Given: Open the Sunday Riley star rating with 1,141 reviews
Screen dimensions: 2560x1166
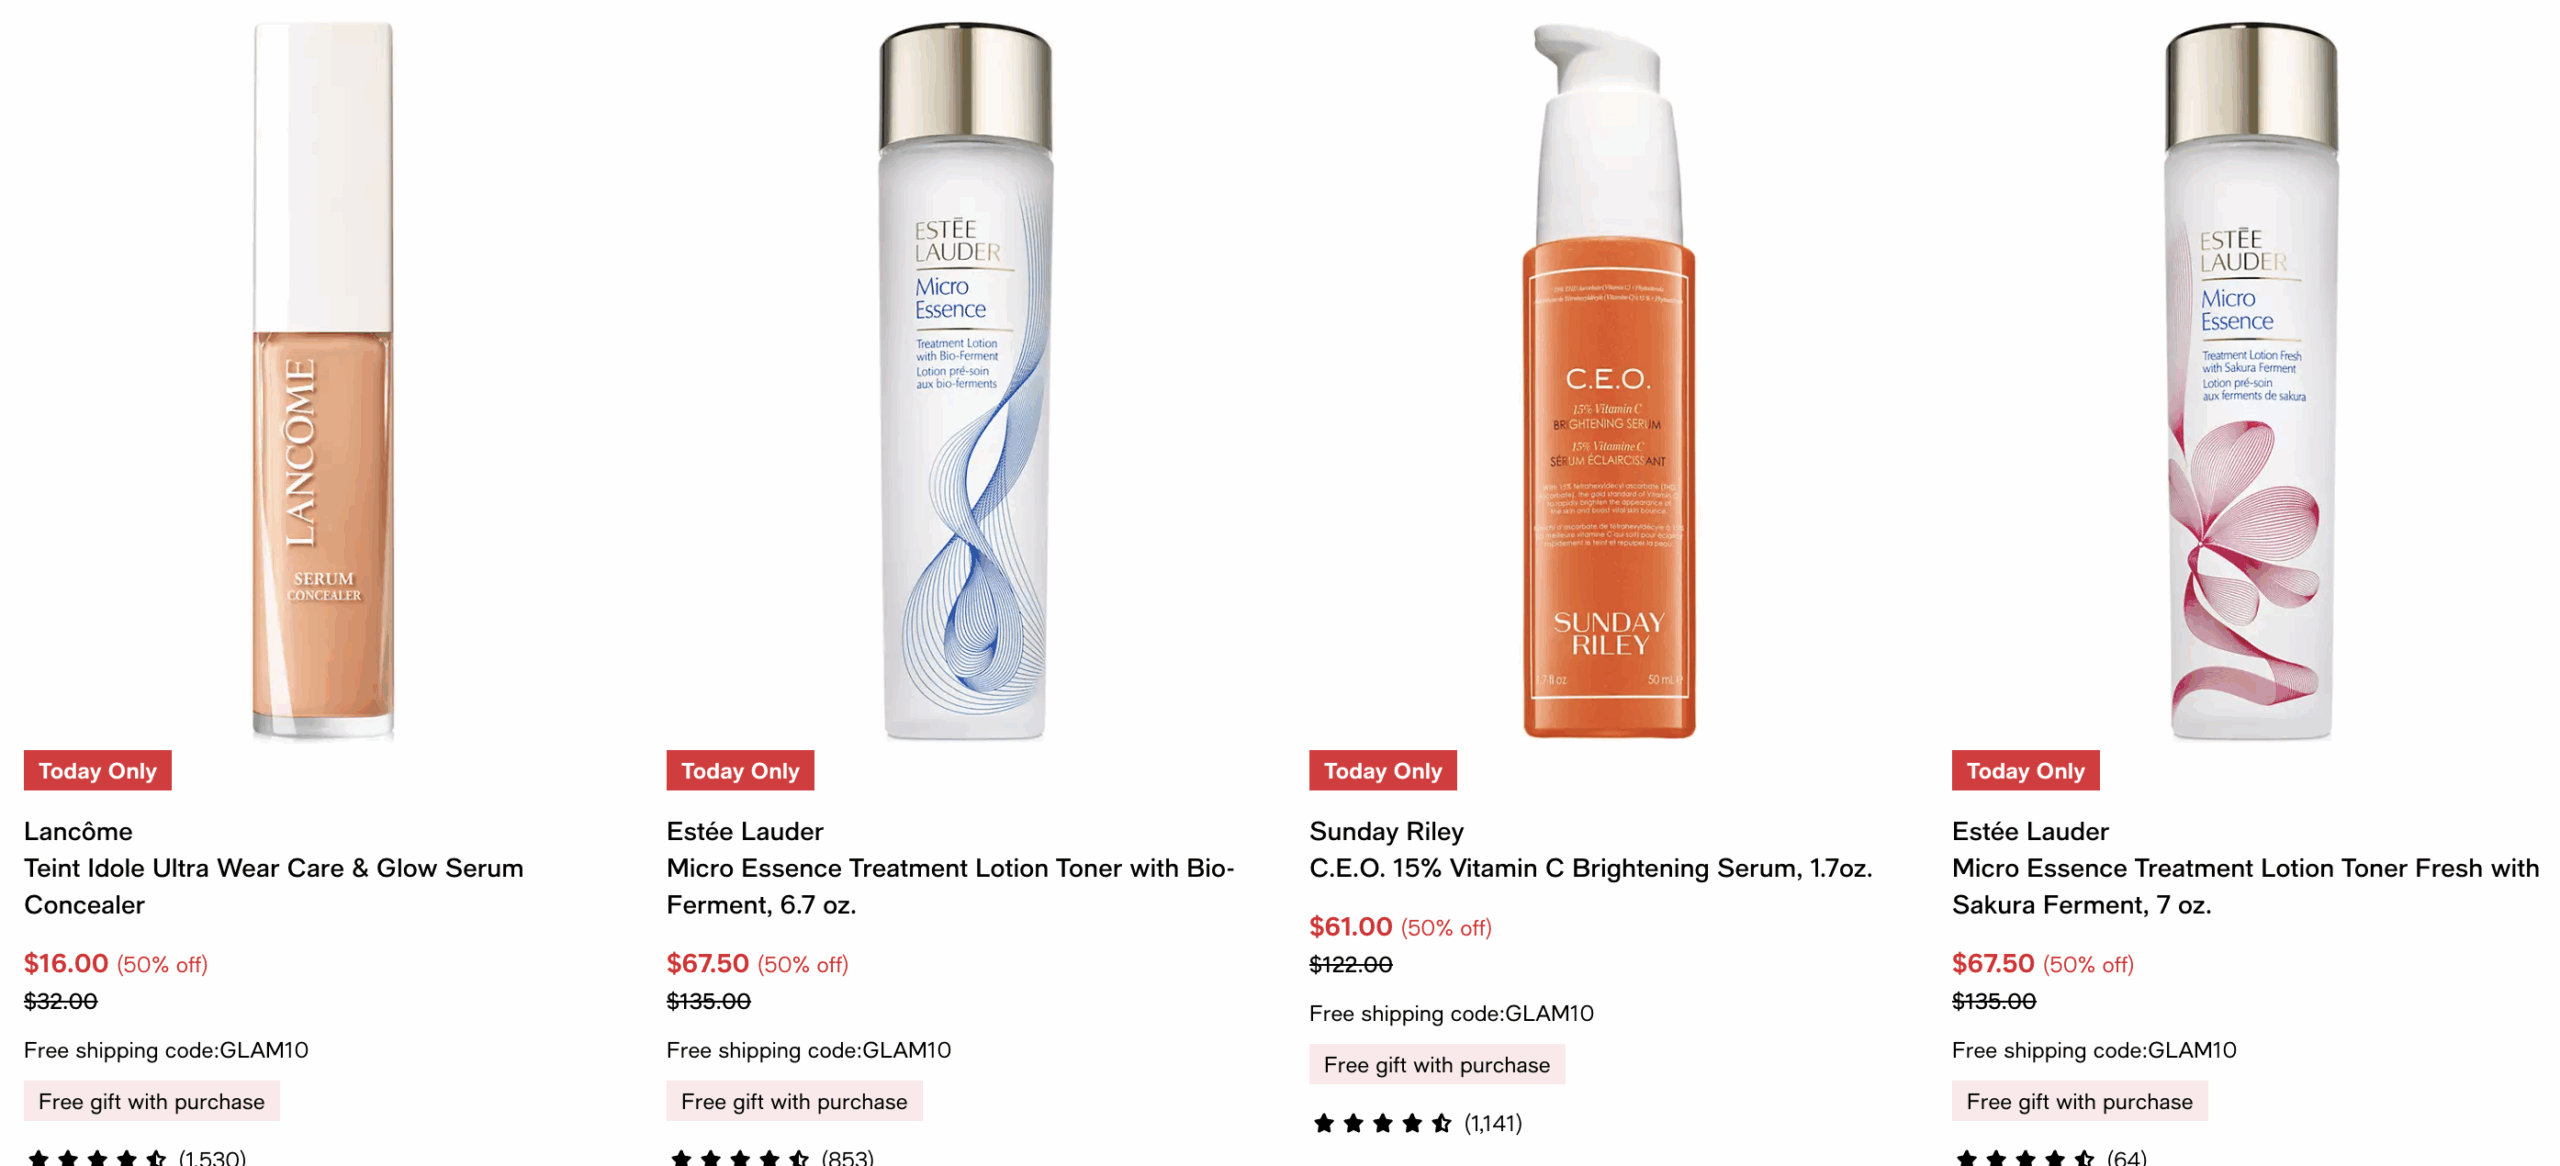Looking at the screenshot, I should point(1416,1123).
